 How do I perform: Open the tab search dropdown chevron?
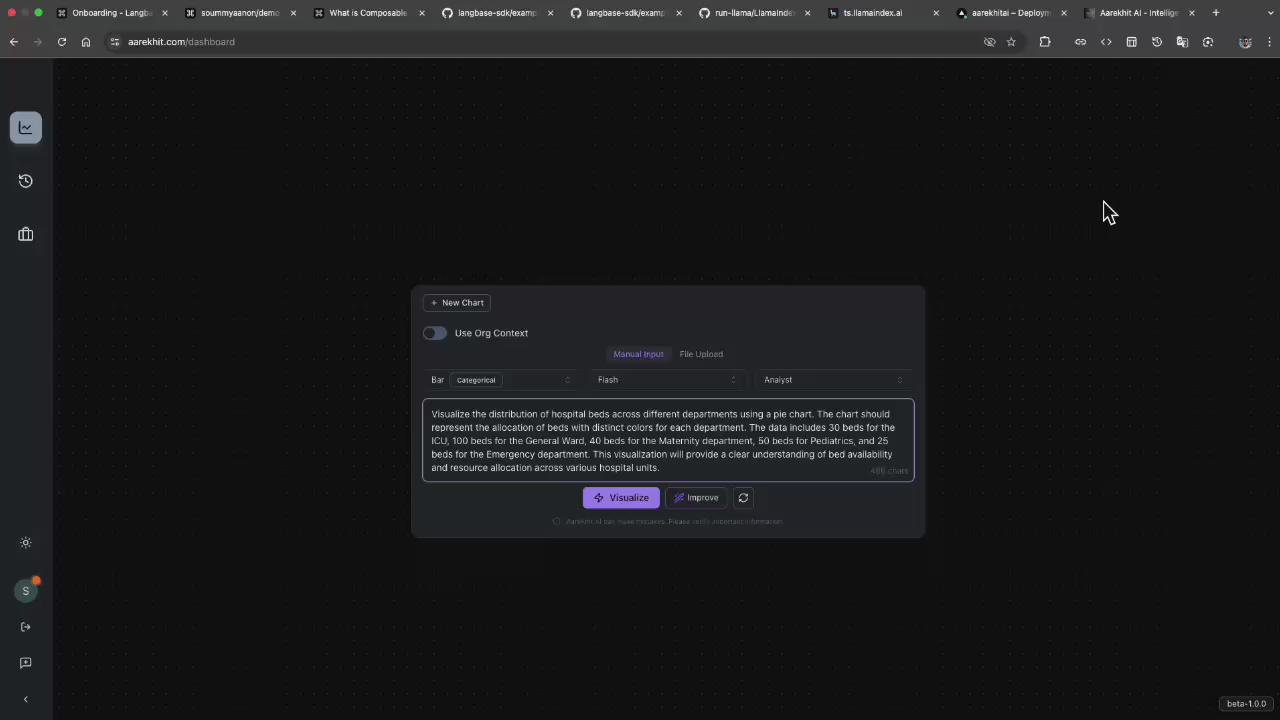(x=1268, y=13)
